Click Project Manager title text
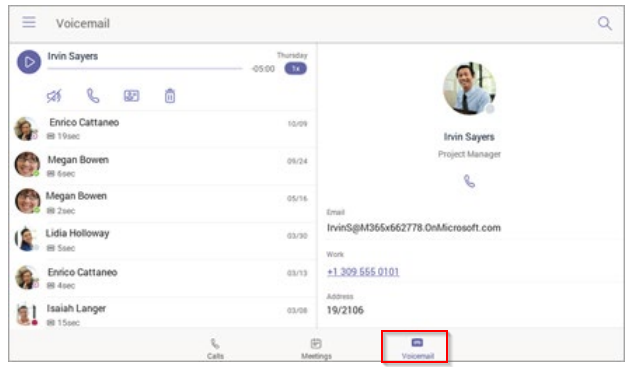629x367 pixels. pos(469,154)
